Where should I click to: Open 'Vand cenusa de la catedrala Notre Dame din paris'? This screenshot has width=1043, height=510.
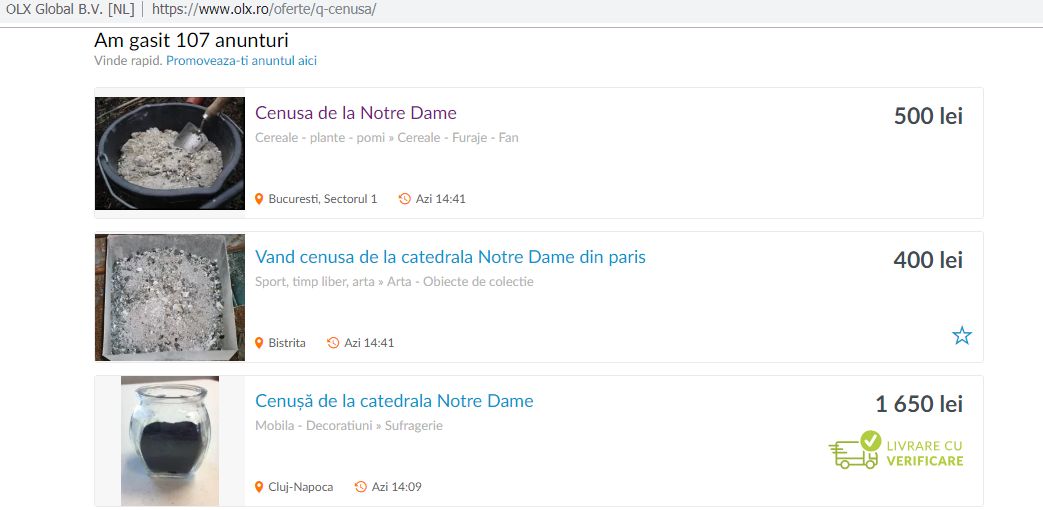(x=450, y=257)
